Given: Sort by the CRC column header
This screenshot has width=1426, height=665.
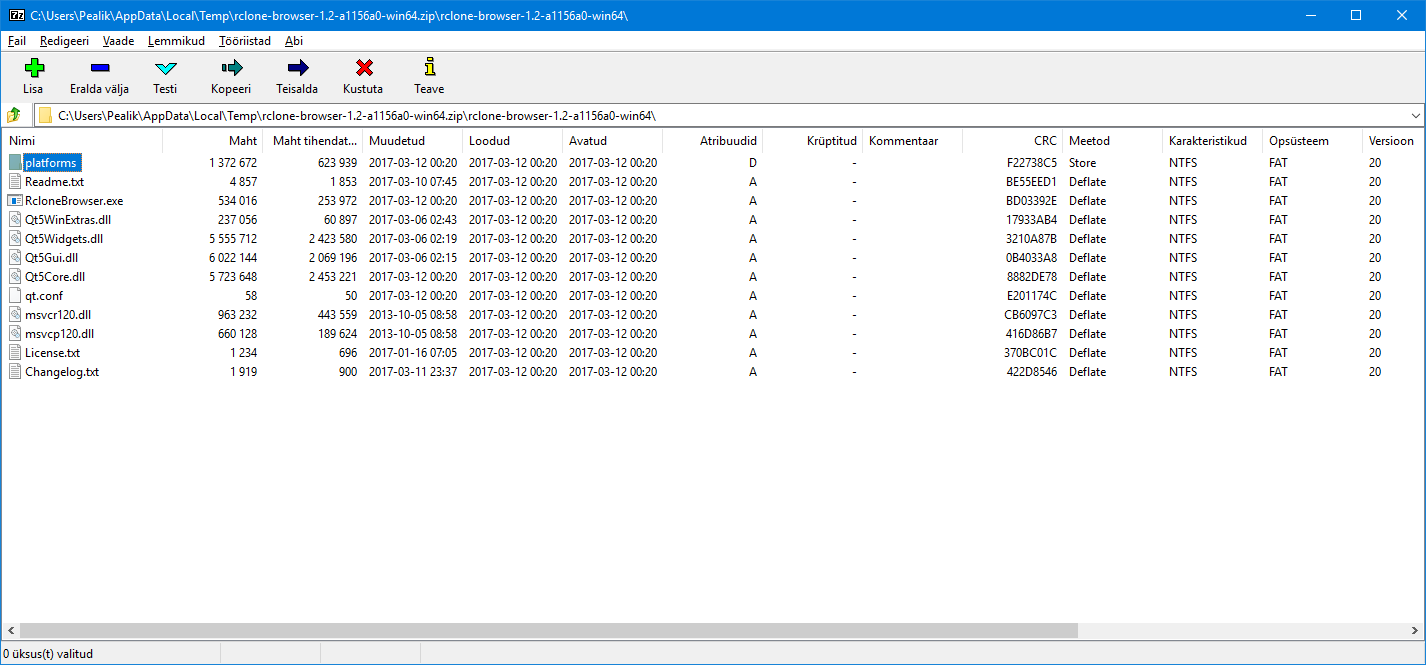Looking at the screenshot, I should coord(1012,141).
